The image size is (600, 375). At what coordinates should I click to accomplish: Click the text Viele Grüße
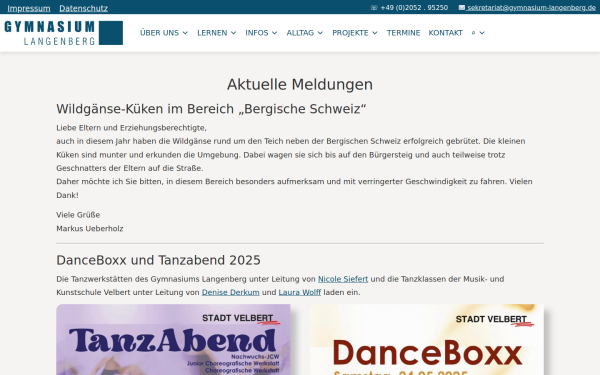78,215
